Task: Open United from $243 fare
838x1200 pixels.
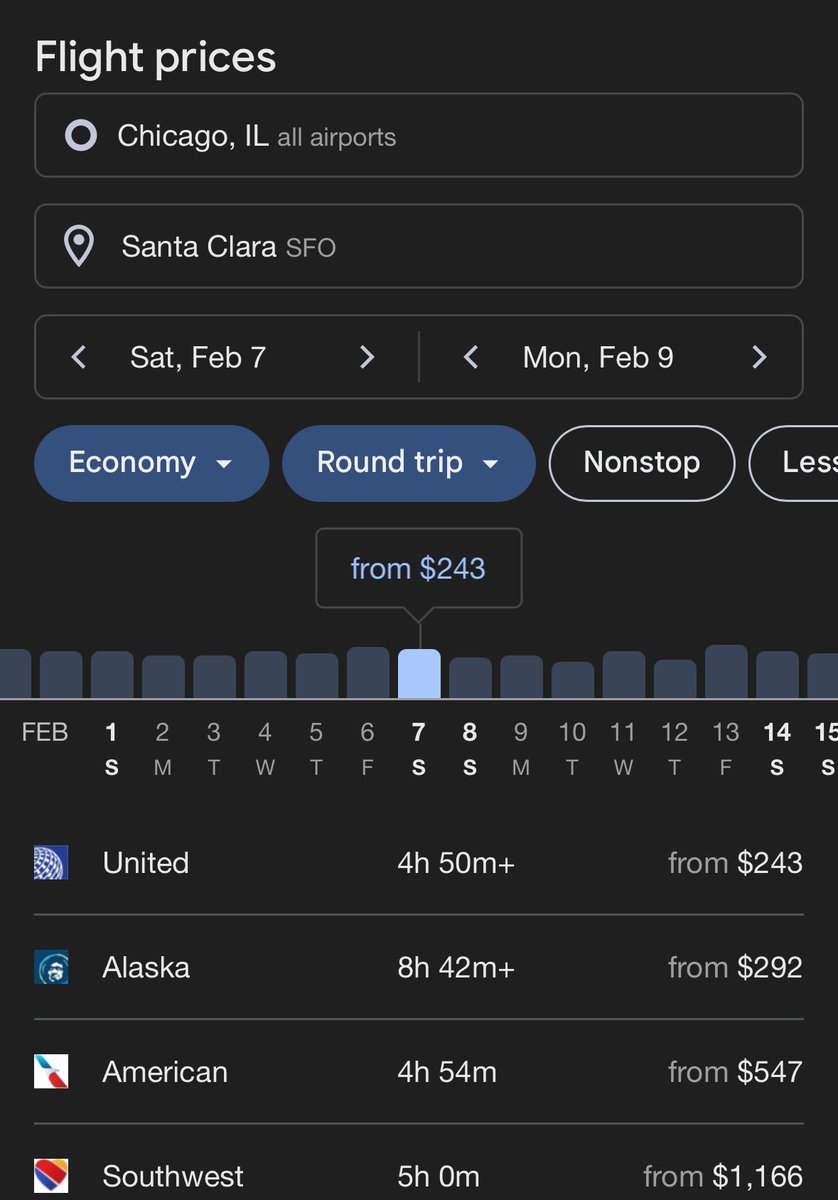Action: click(735, 862)
